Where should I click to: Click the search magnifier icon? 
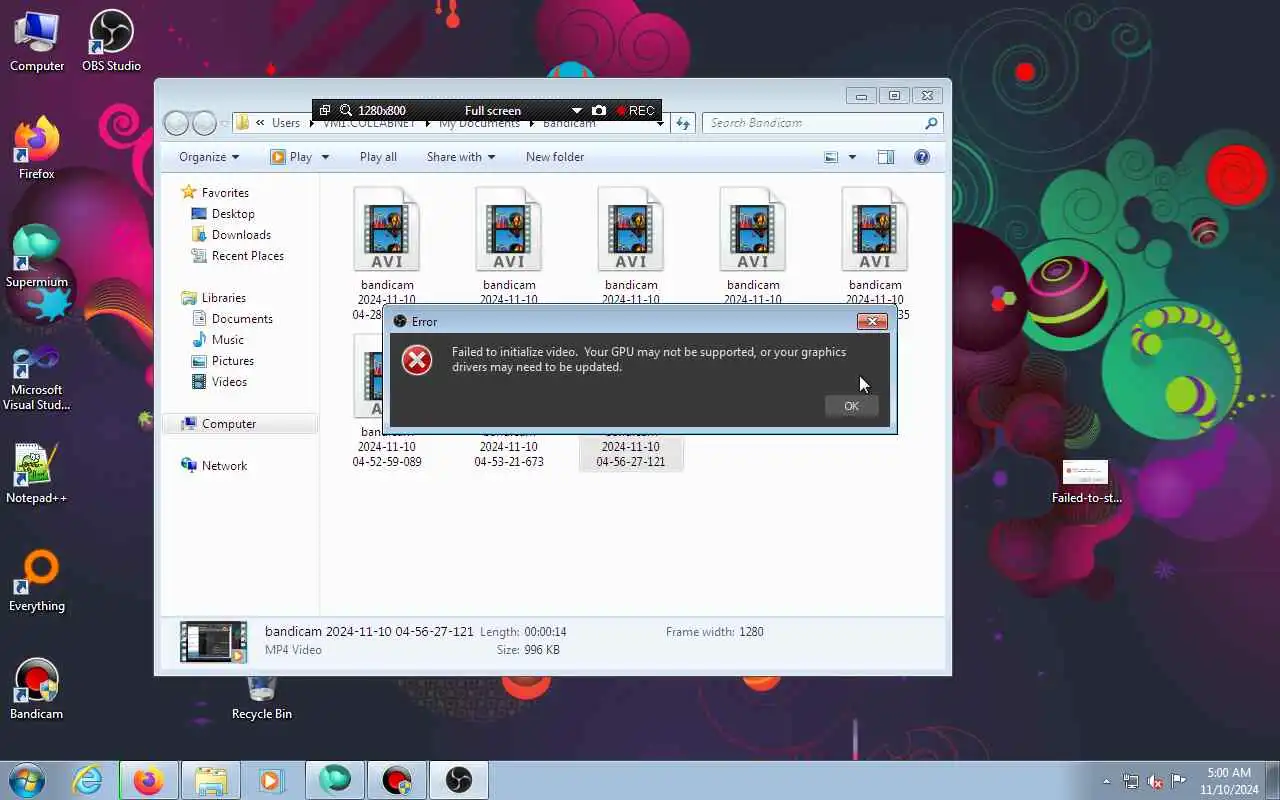coord(931,123)
